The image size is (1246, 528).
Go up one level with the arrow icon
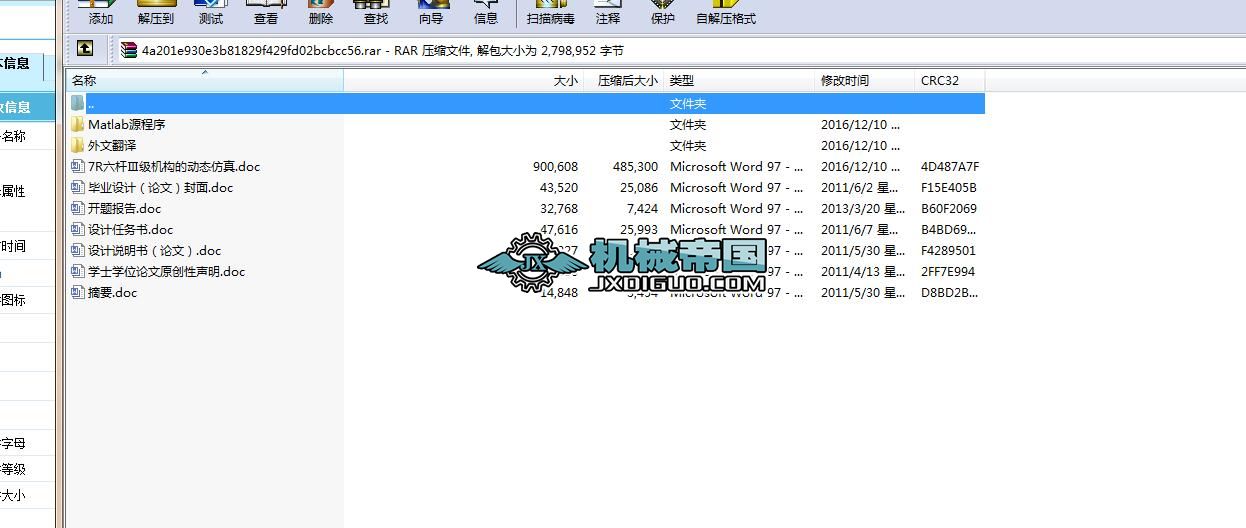pos(85,48)
